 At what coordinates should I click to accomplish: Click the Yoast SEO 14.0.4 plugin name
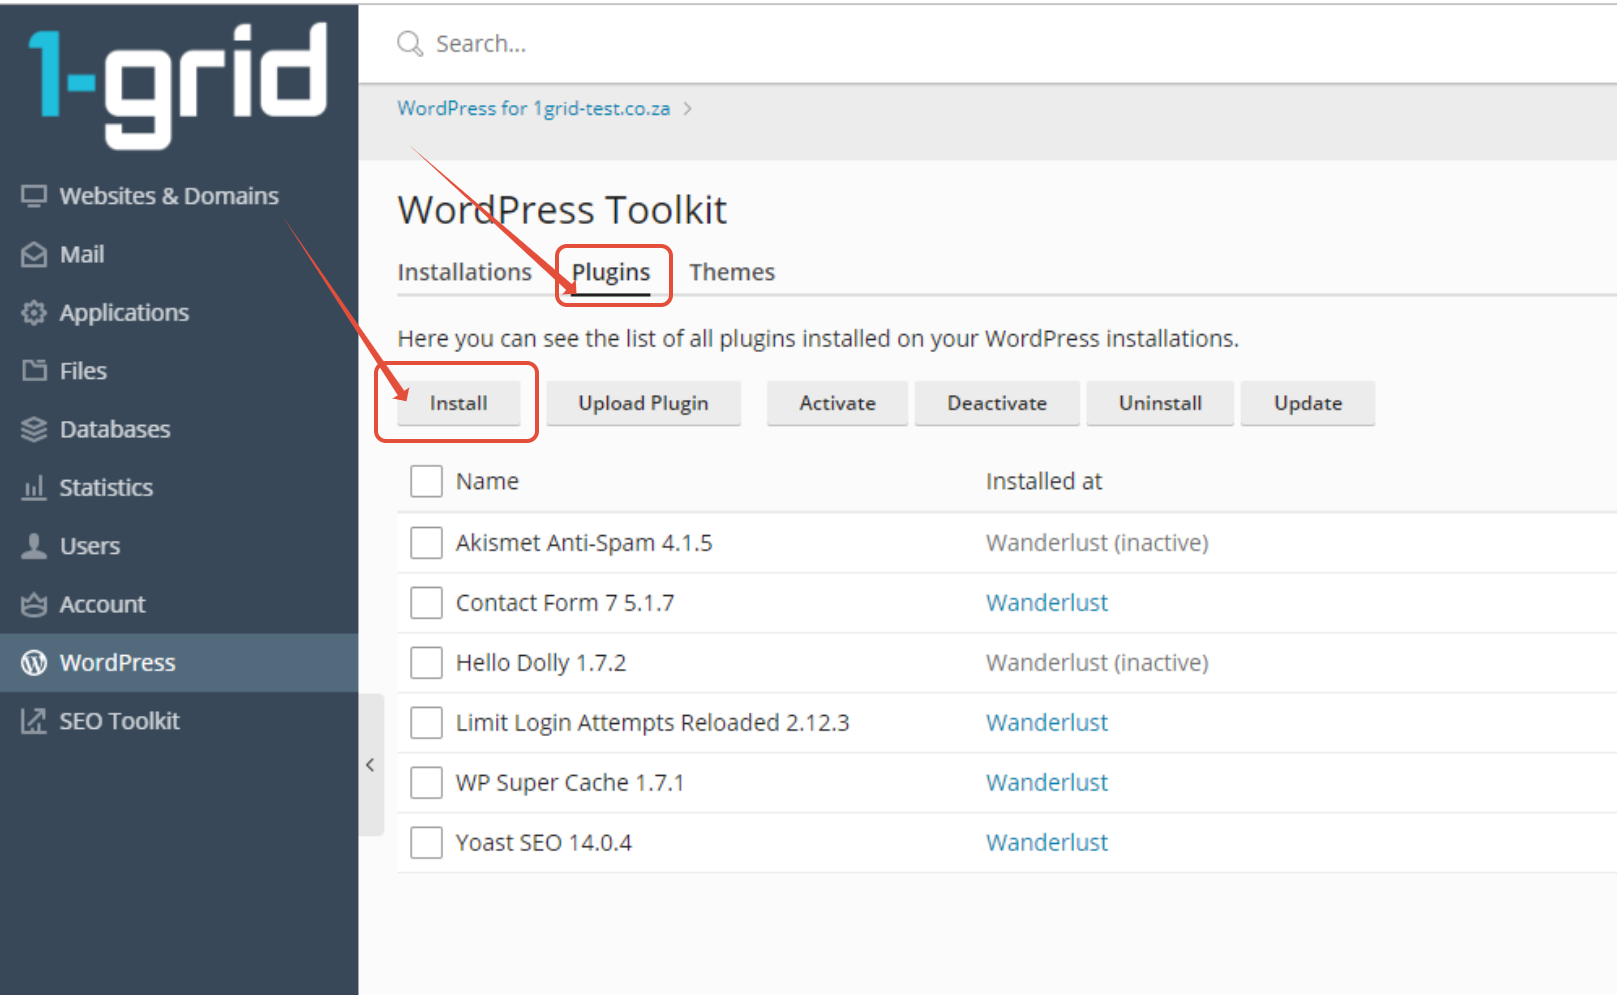(544, 843)
